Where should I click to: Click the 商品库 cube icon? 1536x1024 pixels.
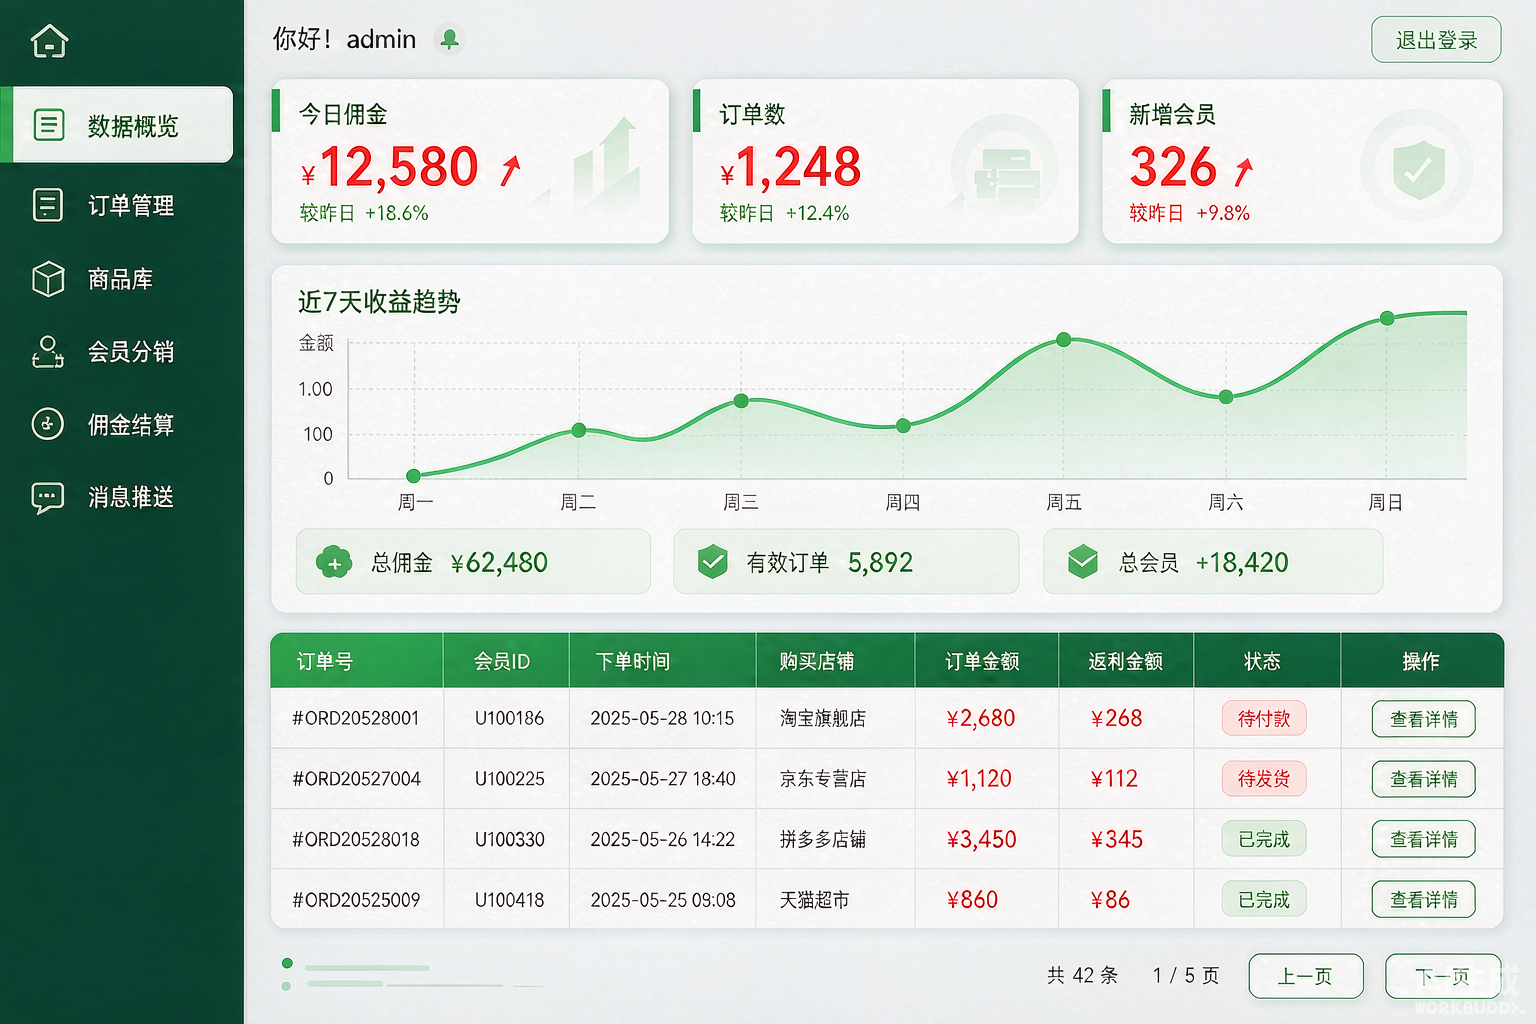48,279
